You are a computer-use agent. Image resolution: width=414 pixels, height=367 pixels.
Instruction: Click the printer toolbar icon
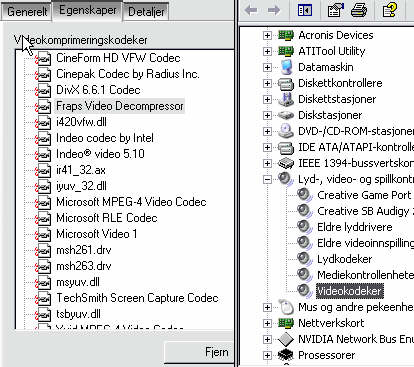[359, 10]
